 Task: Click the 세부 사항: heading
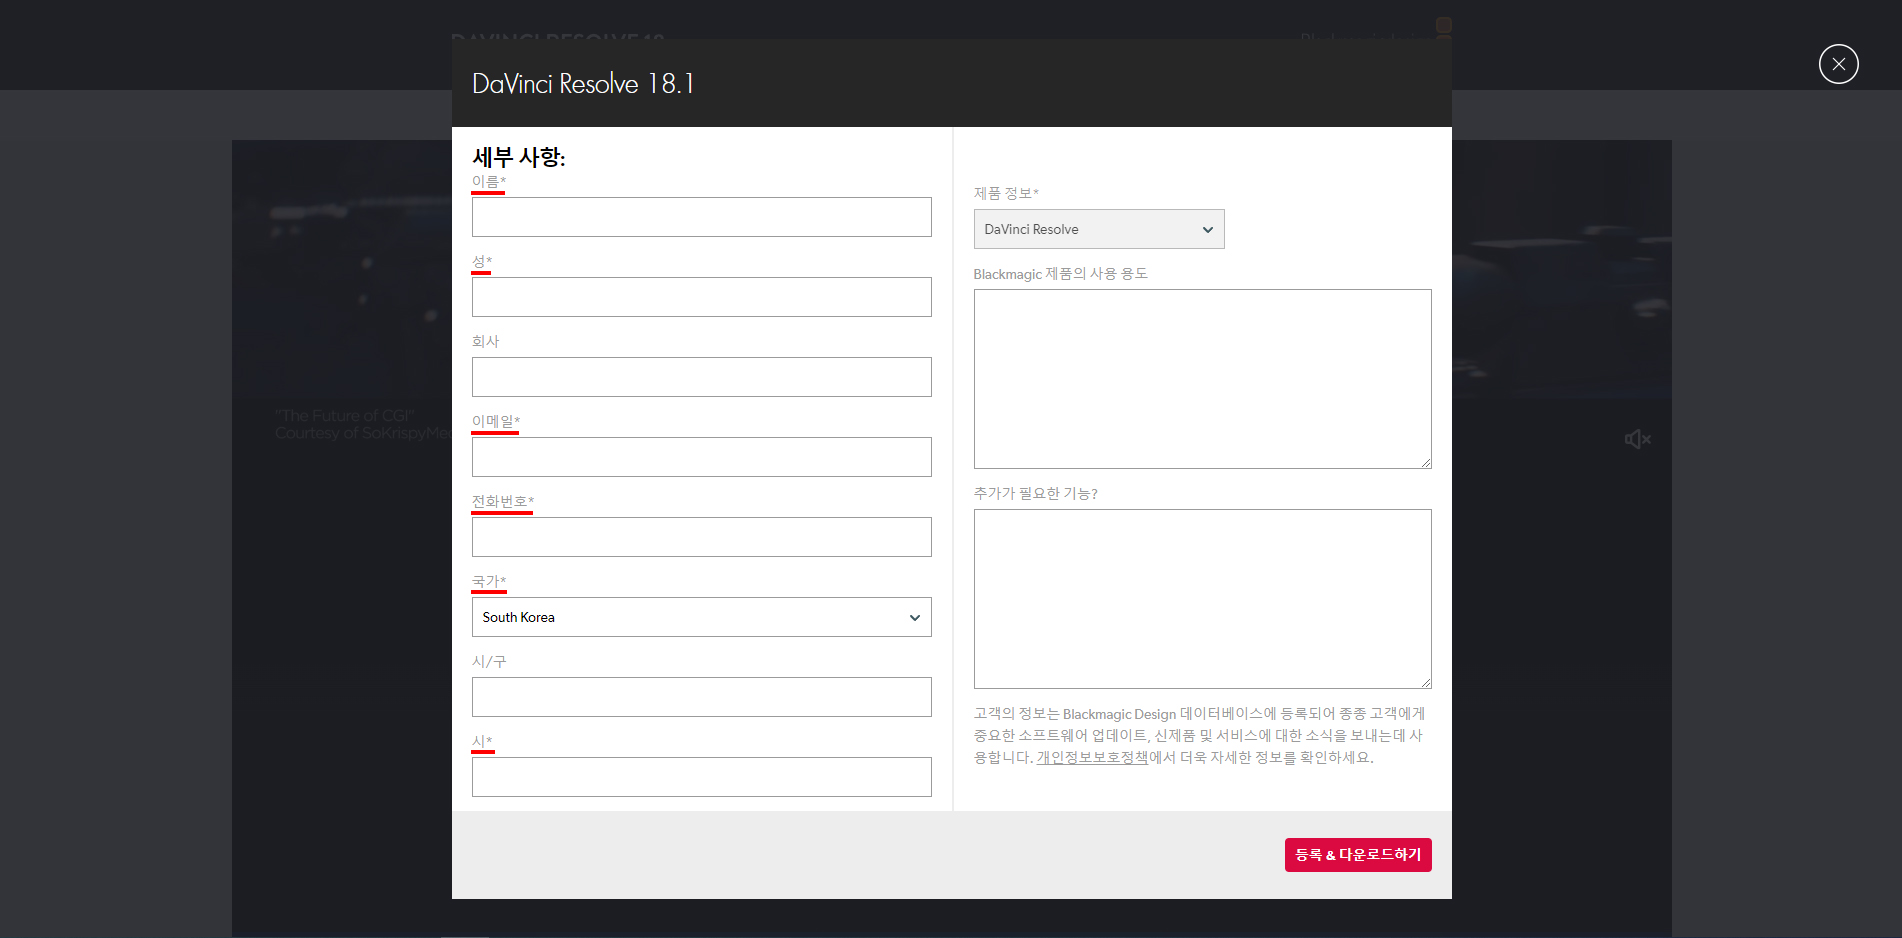click(519, 157)
